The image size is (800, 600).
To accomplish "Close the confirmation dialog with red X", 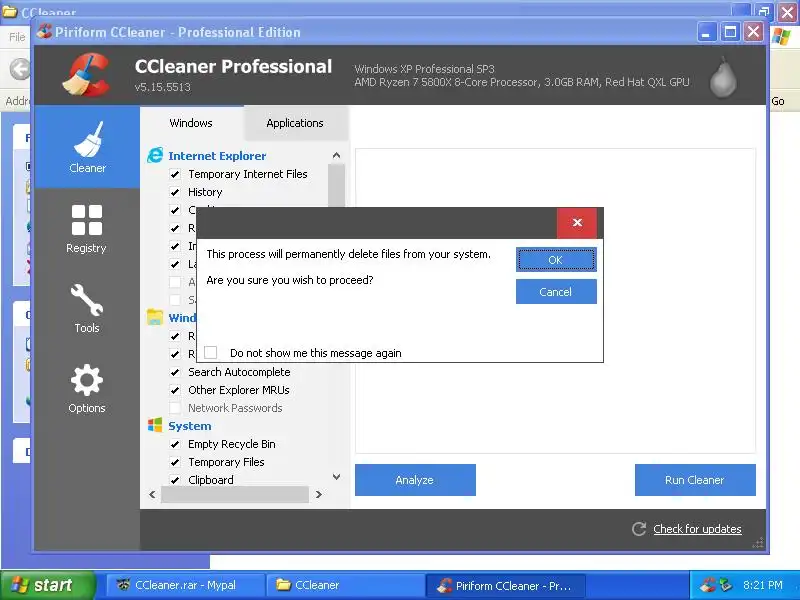I will click(577, 222).
